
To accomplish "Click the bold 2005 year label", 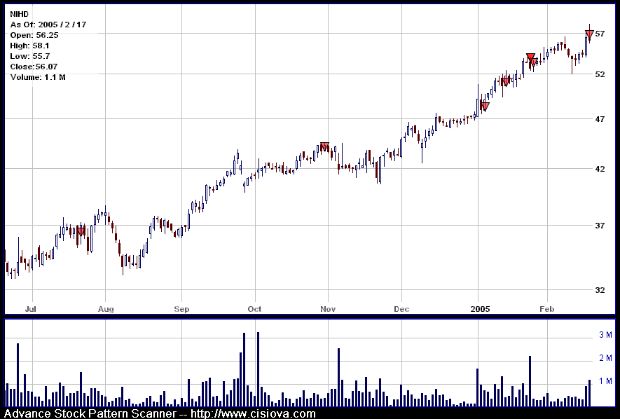I will click(480, 309).
